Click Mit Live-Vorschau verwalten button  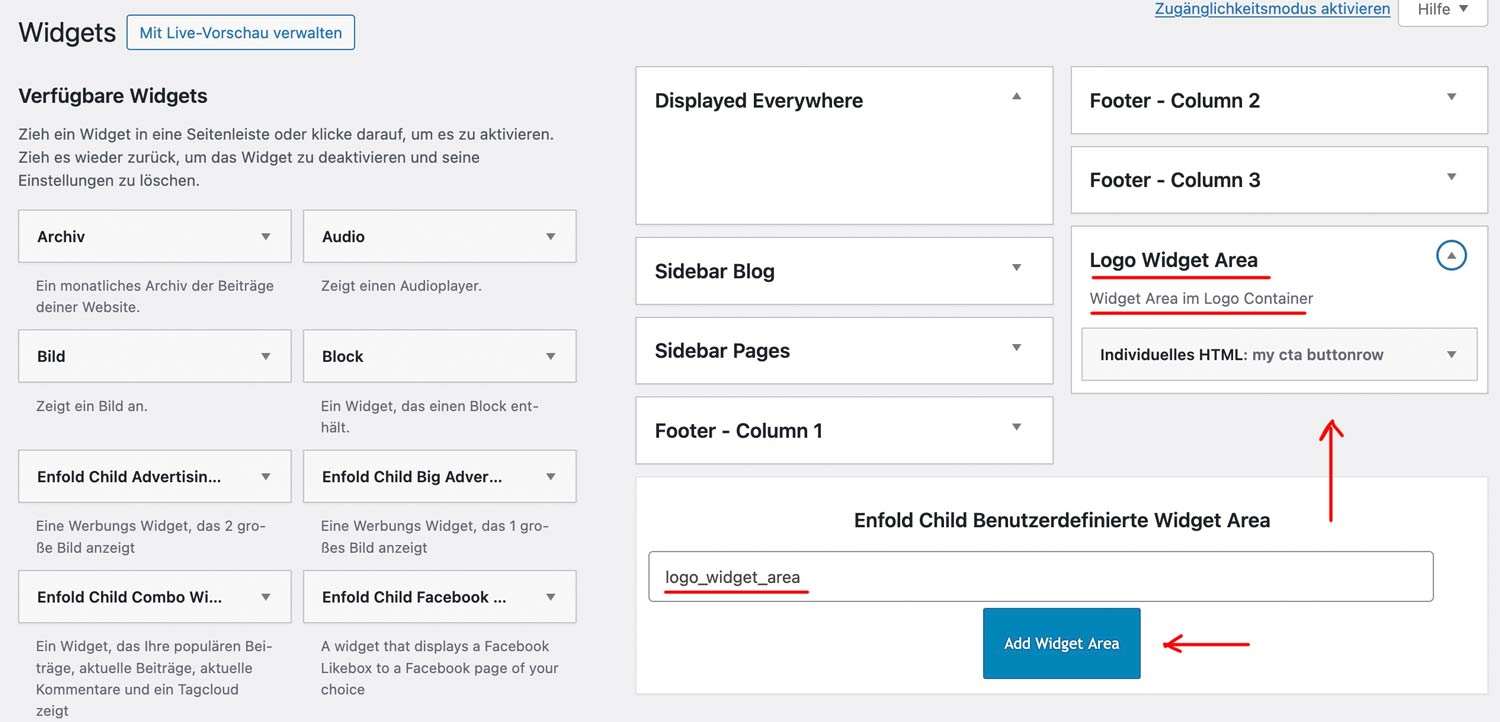click(241, 33)
